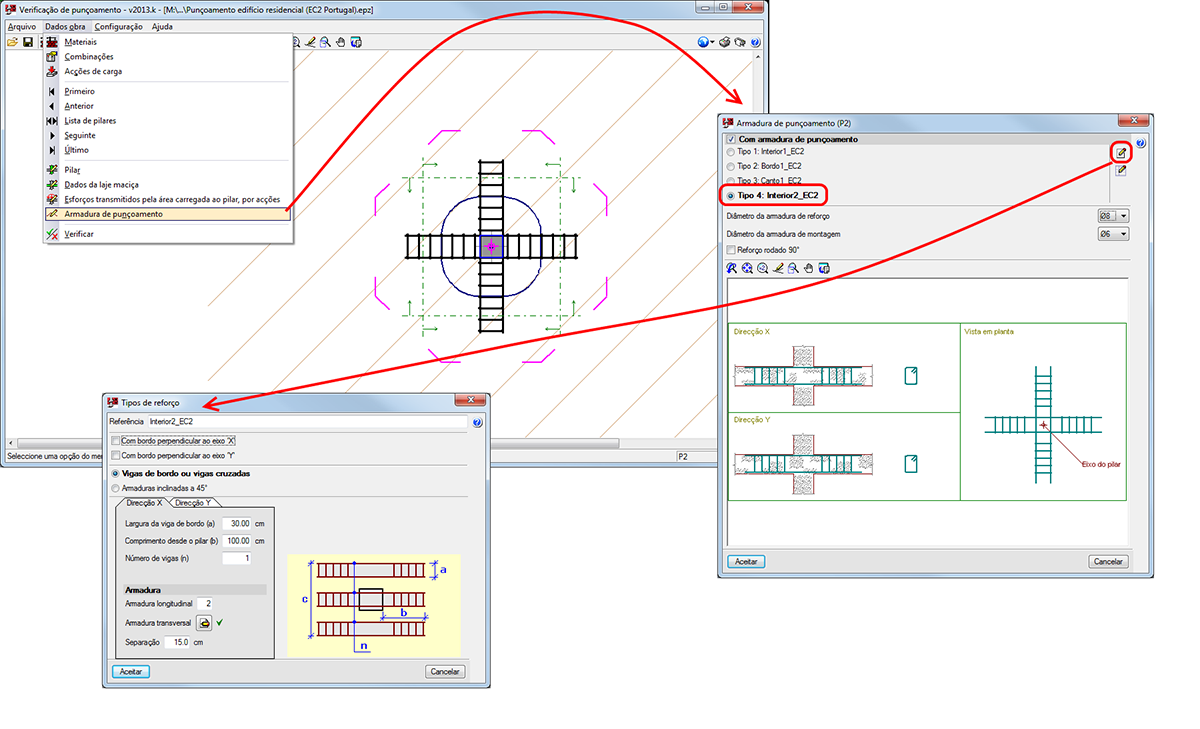Choose Acções de carga menu entry
This screenshot has width=1200, height=729.
point(168,71)
